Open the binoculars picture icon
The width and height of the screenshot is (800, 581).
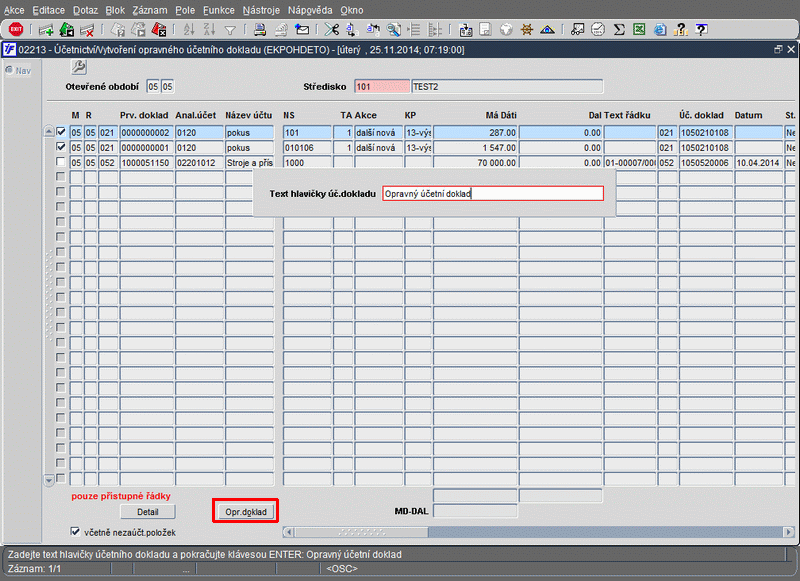click(577, 30)
